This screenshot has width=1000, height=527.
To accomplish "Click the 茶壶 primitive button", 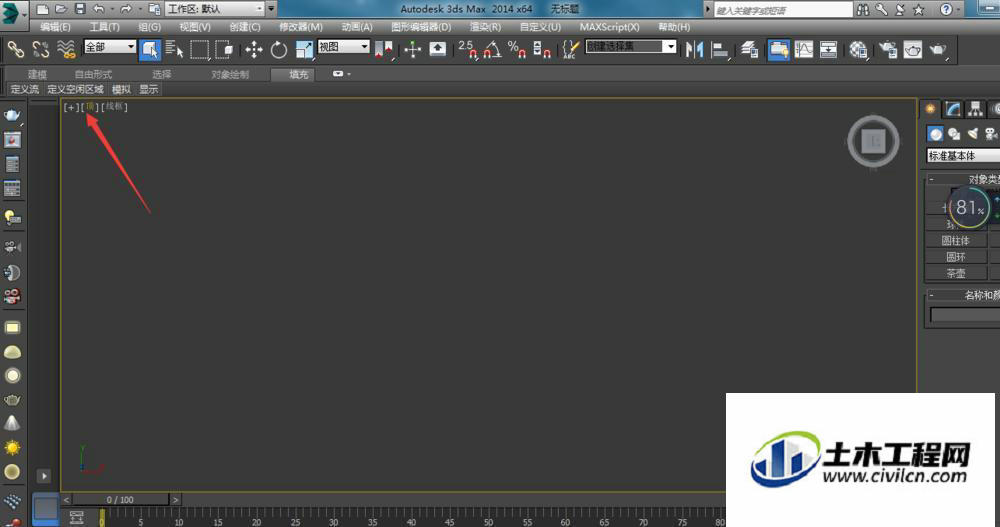I will (x=956, y=273).
